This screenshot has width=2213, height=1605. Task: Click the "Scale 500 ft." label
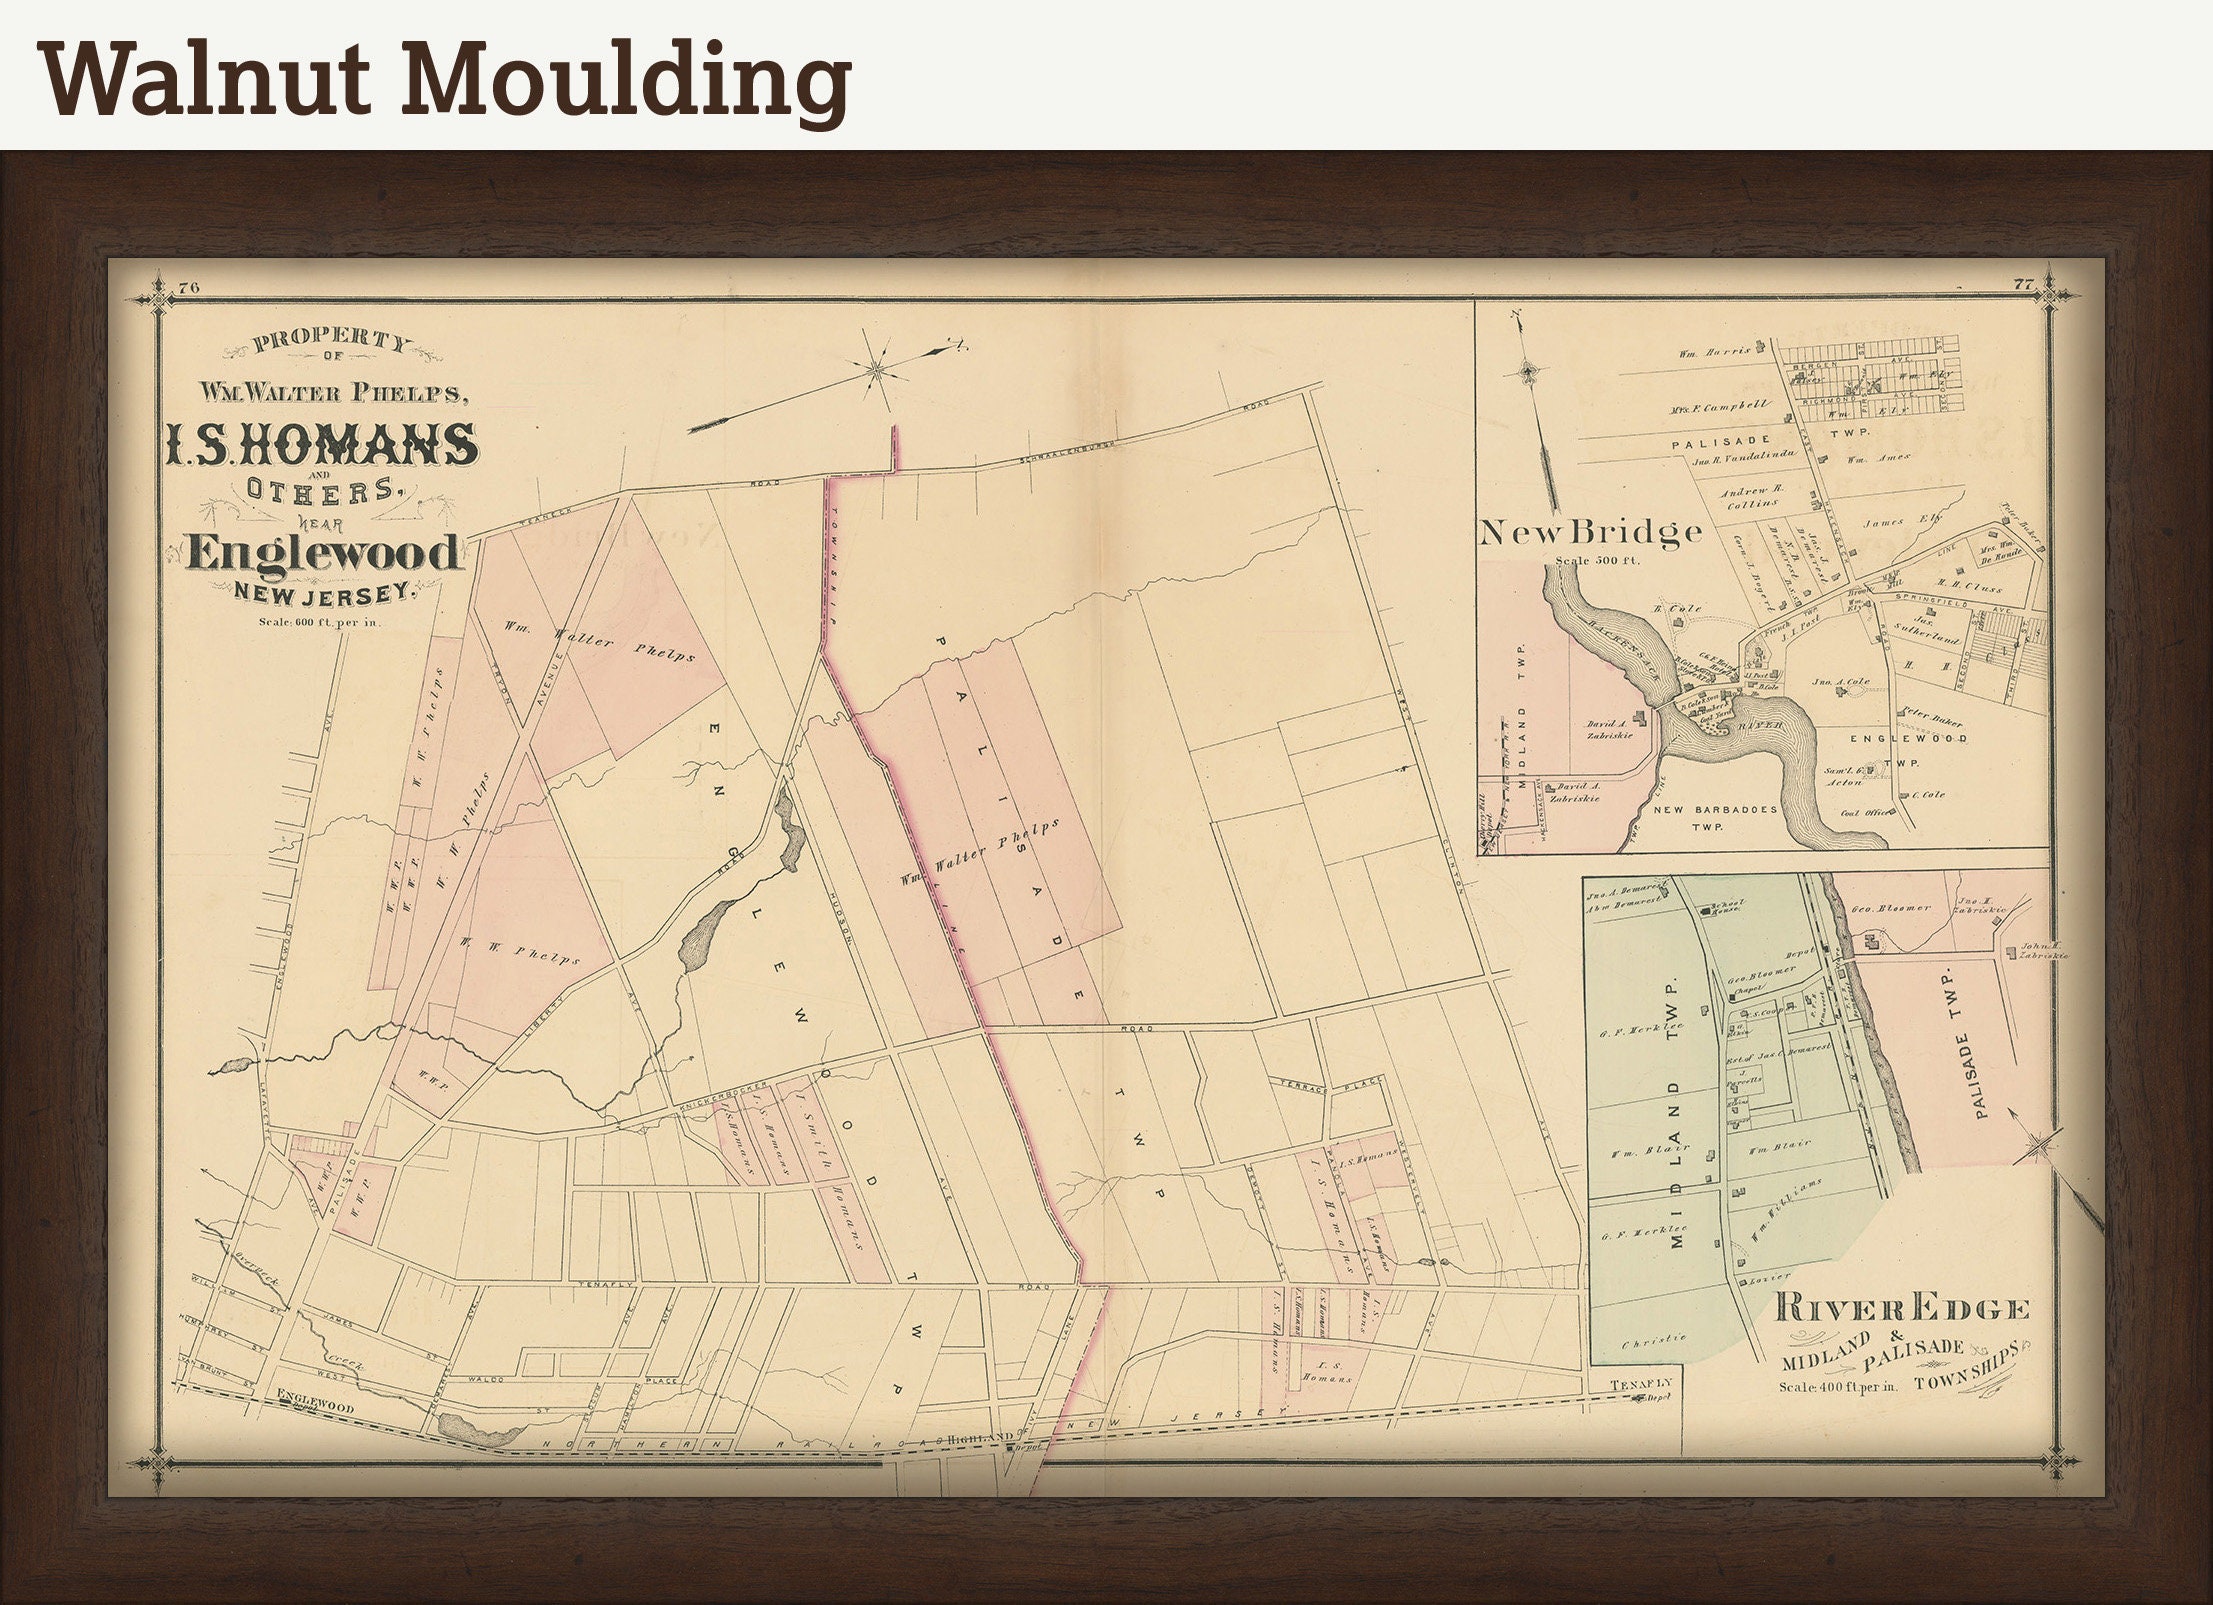(1597, 561)
